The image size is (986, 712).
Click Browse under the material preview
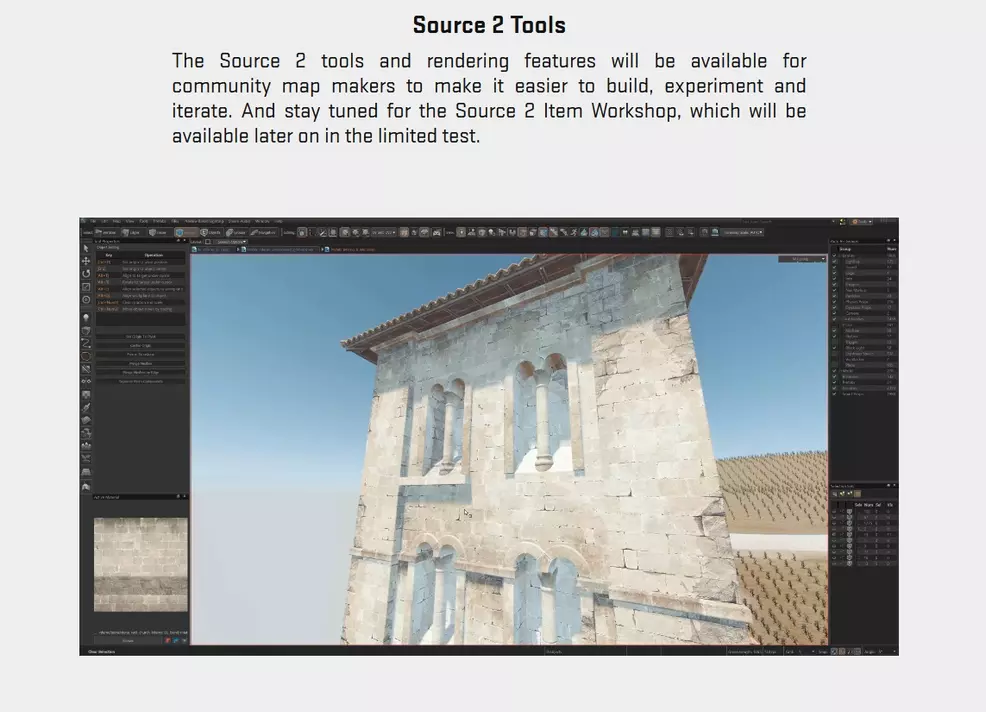128,641
